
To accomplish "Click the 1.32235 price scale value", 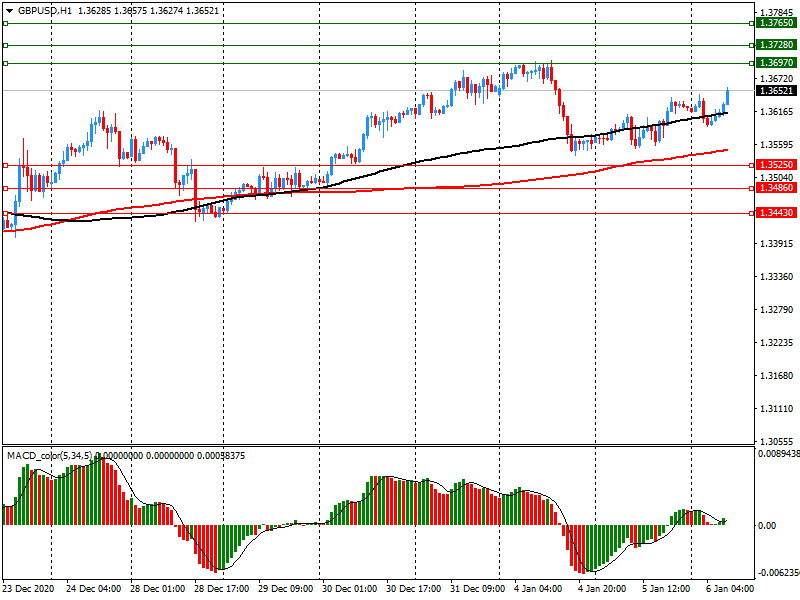I will click(x=777, y=343).
